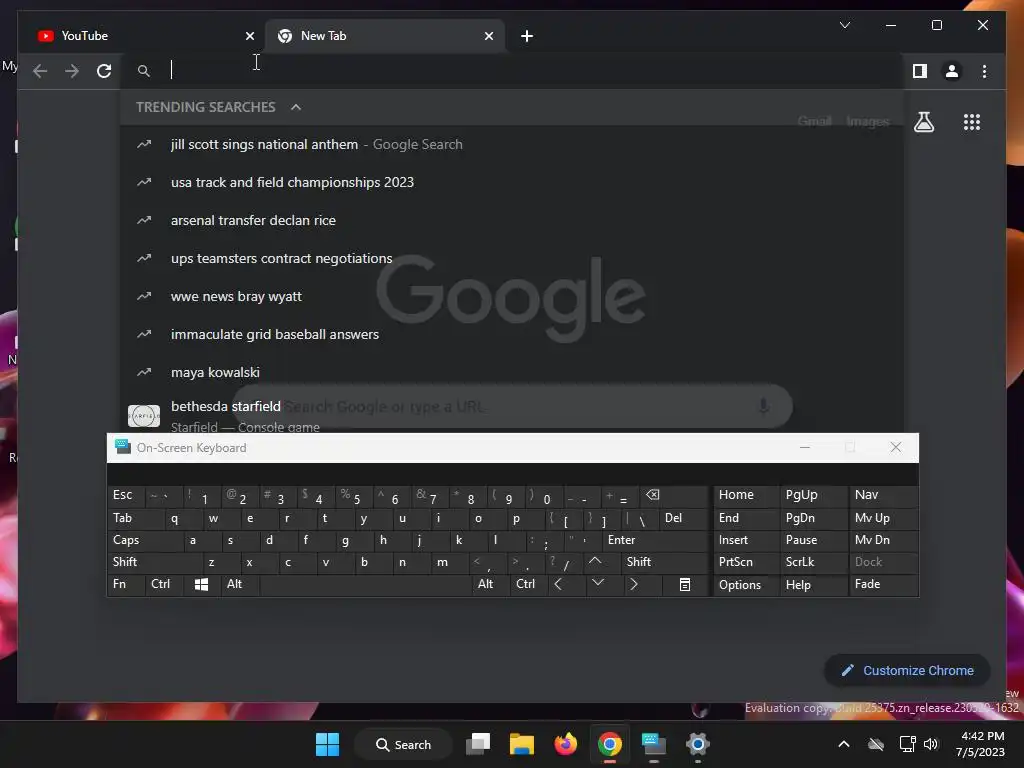Open a new tab with plus button
The width and height of the screenshot is (1024, 768).
[x=527, y=36]
